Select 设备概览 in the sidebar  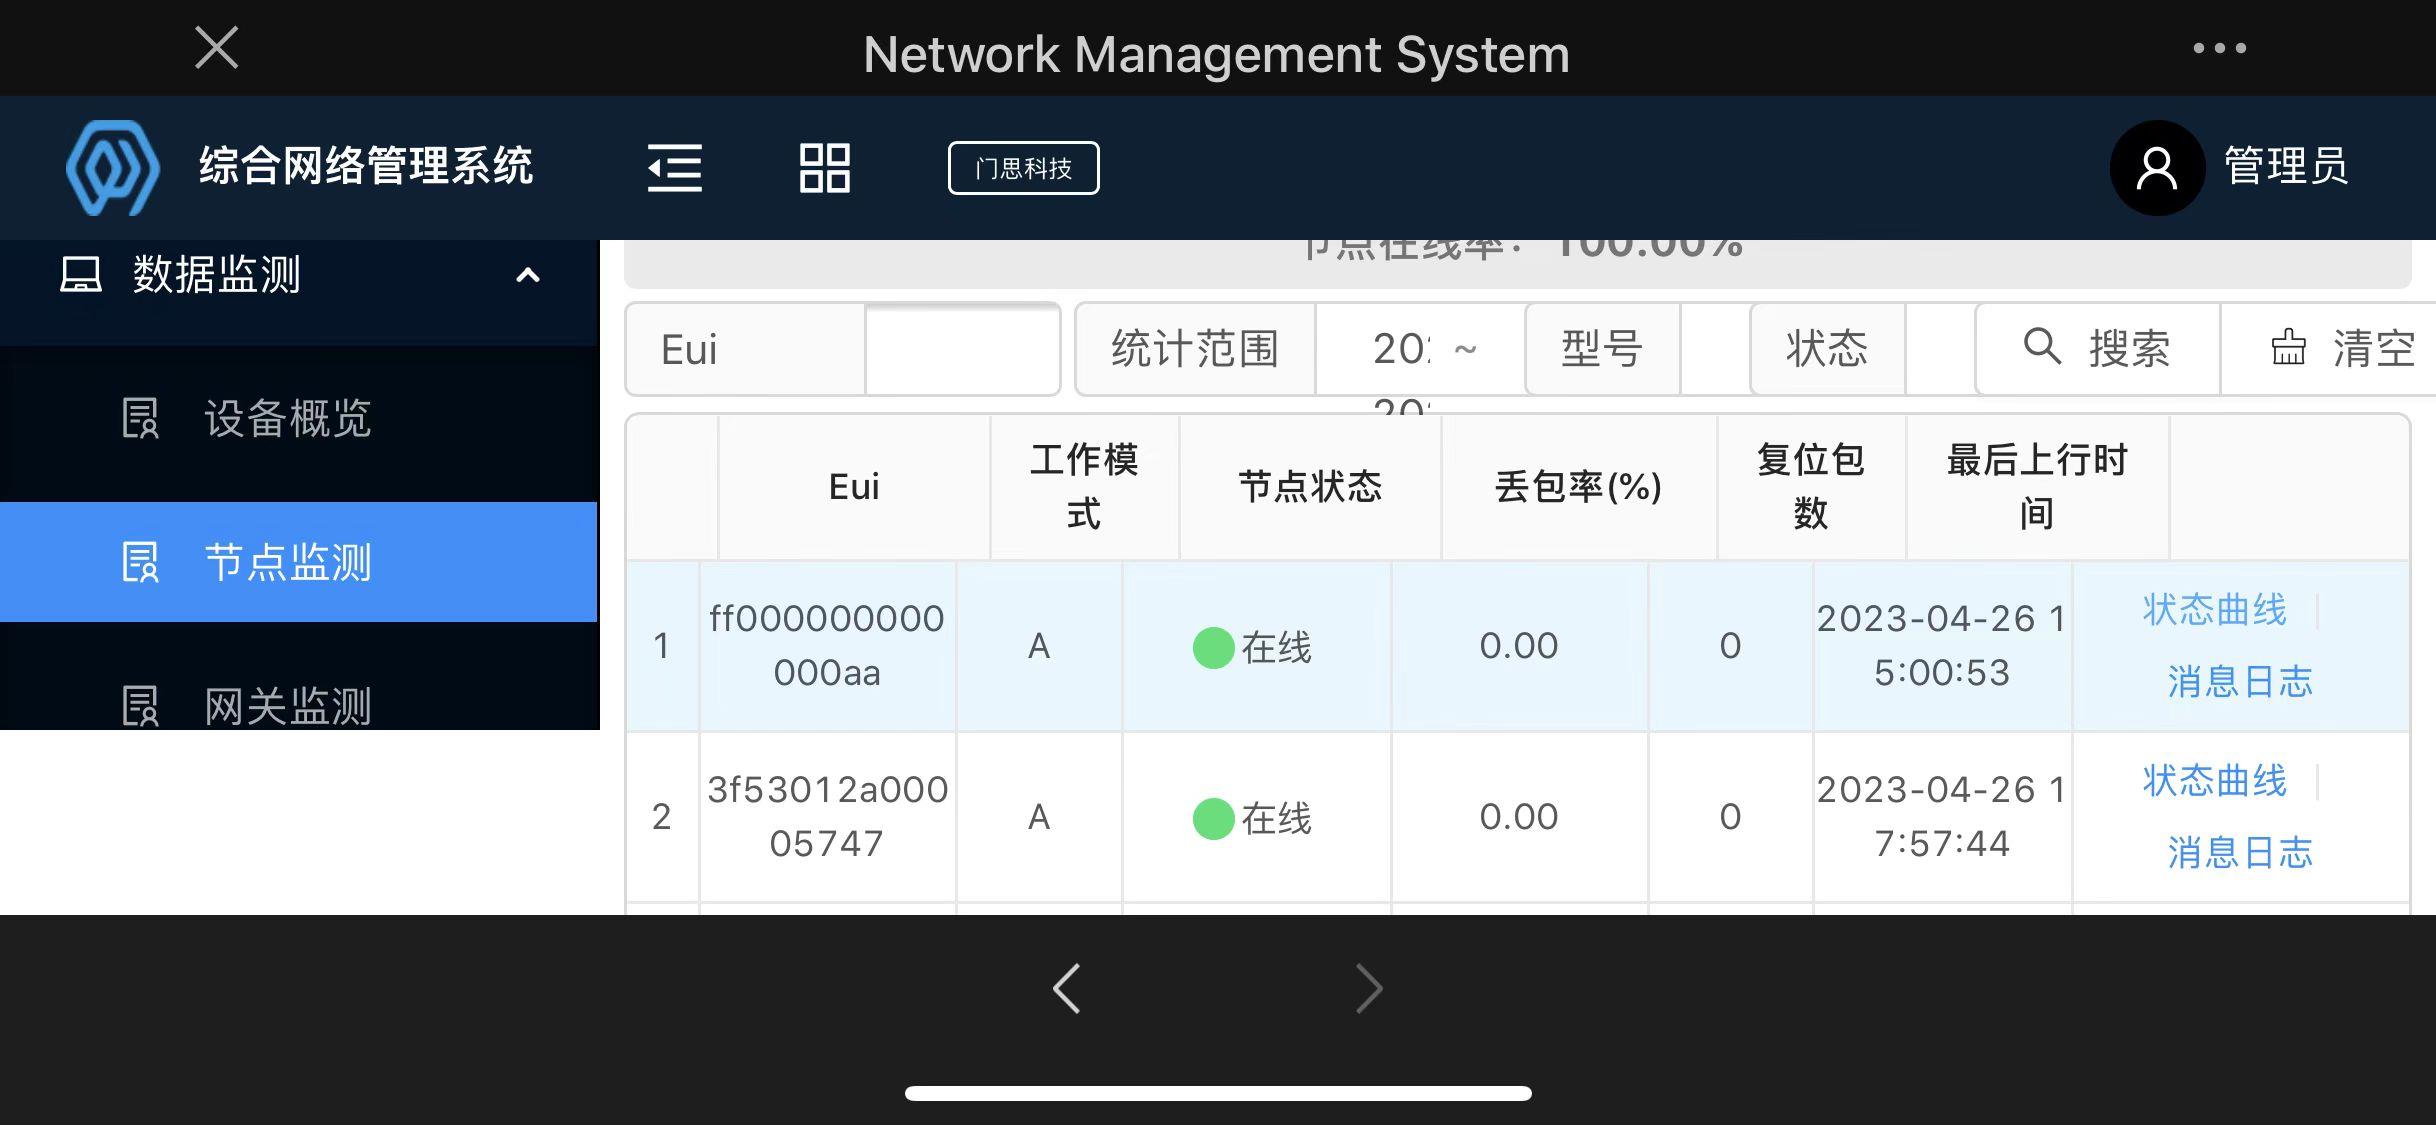(x=288, y=418)
